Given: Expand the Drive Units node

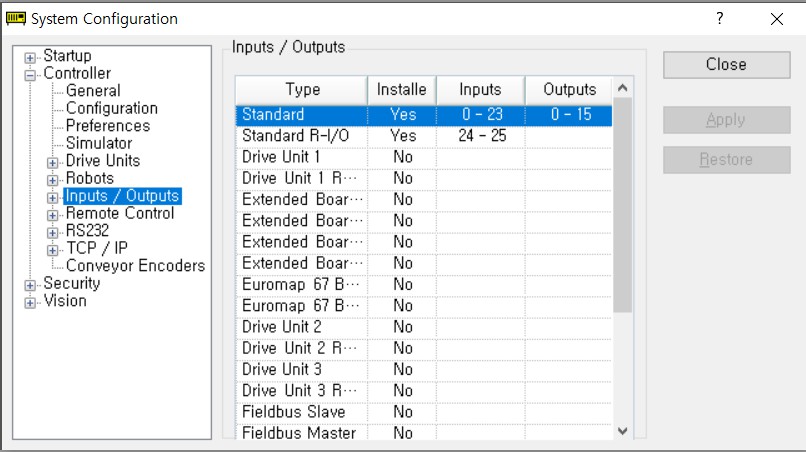Looking at the screenshot, I should coord(52,162).
